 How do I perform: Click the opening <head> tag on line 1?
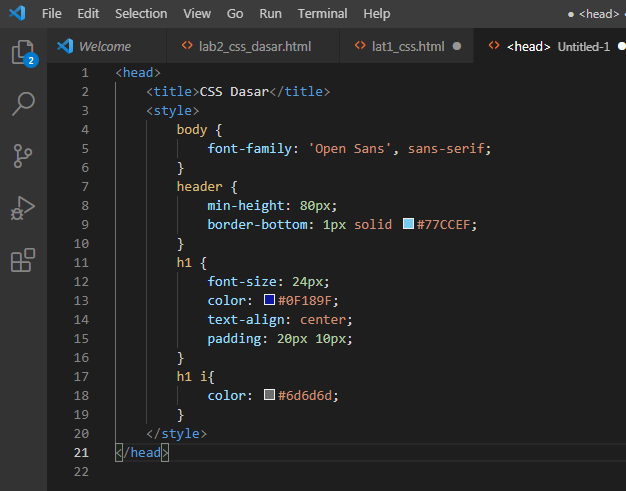[x=138, y=73]
